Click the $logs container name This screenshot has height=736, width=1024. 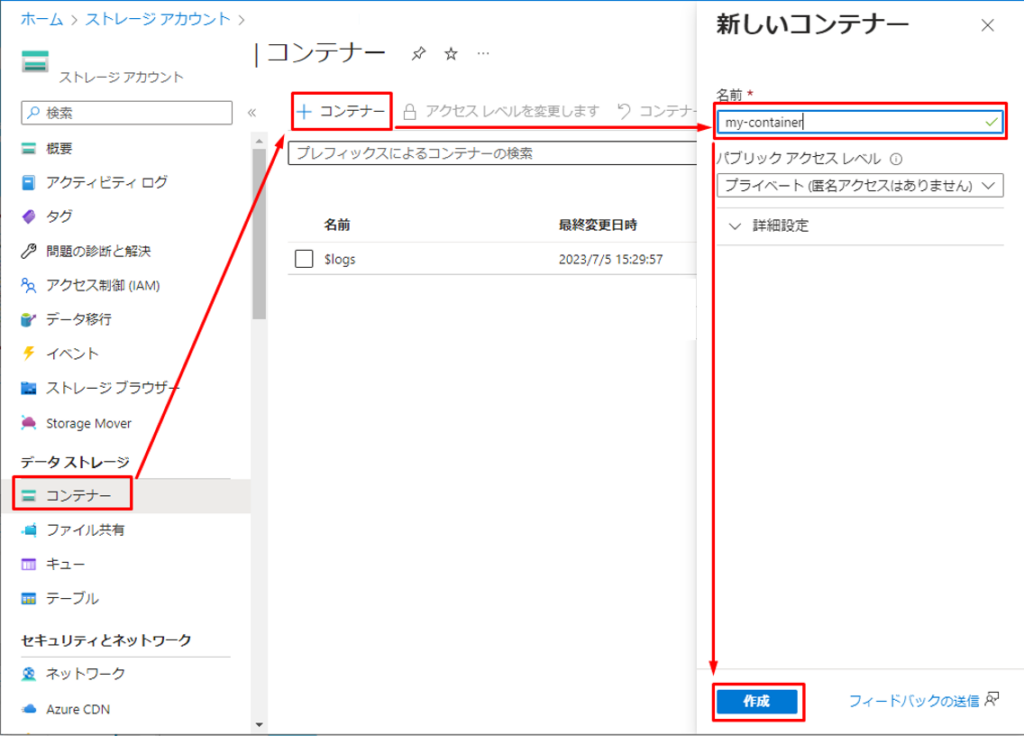[340, 259]
